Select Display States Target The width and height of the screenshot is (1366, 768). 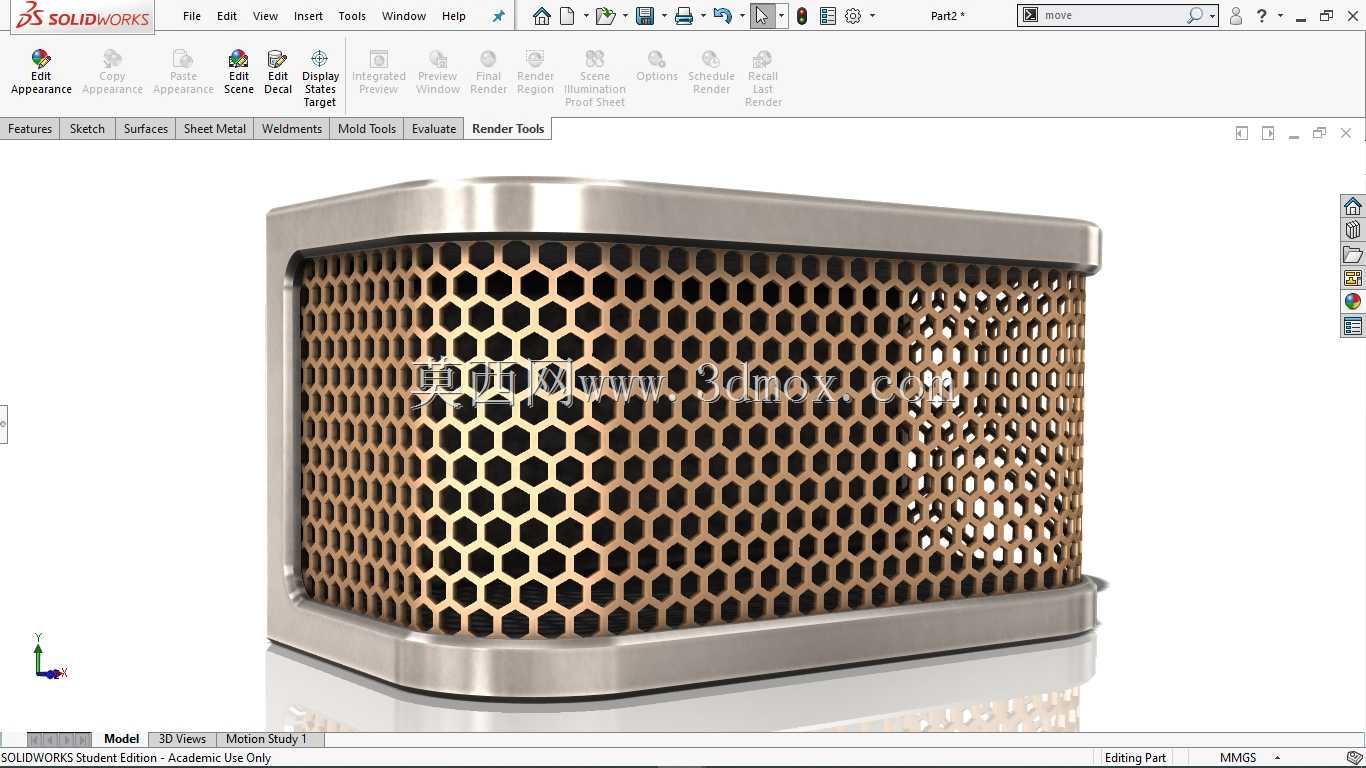[x=320, y=79]
